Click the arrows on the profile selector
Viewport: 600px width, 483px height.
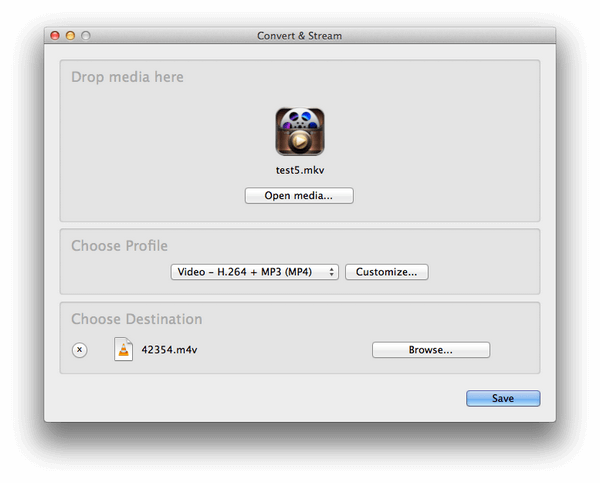(332, 272)
